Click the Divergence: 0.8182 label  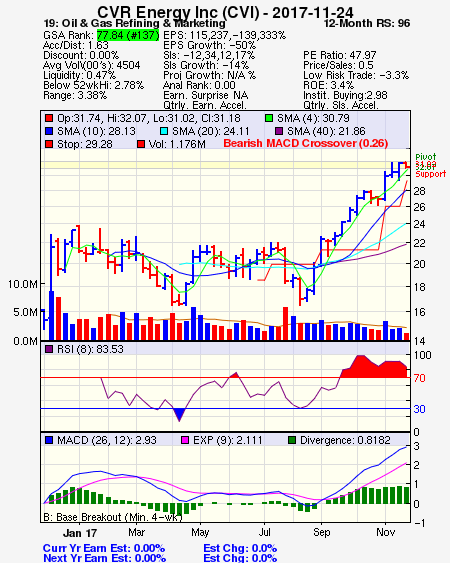coord(345,440)
